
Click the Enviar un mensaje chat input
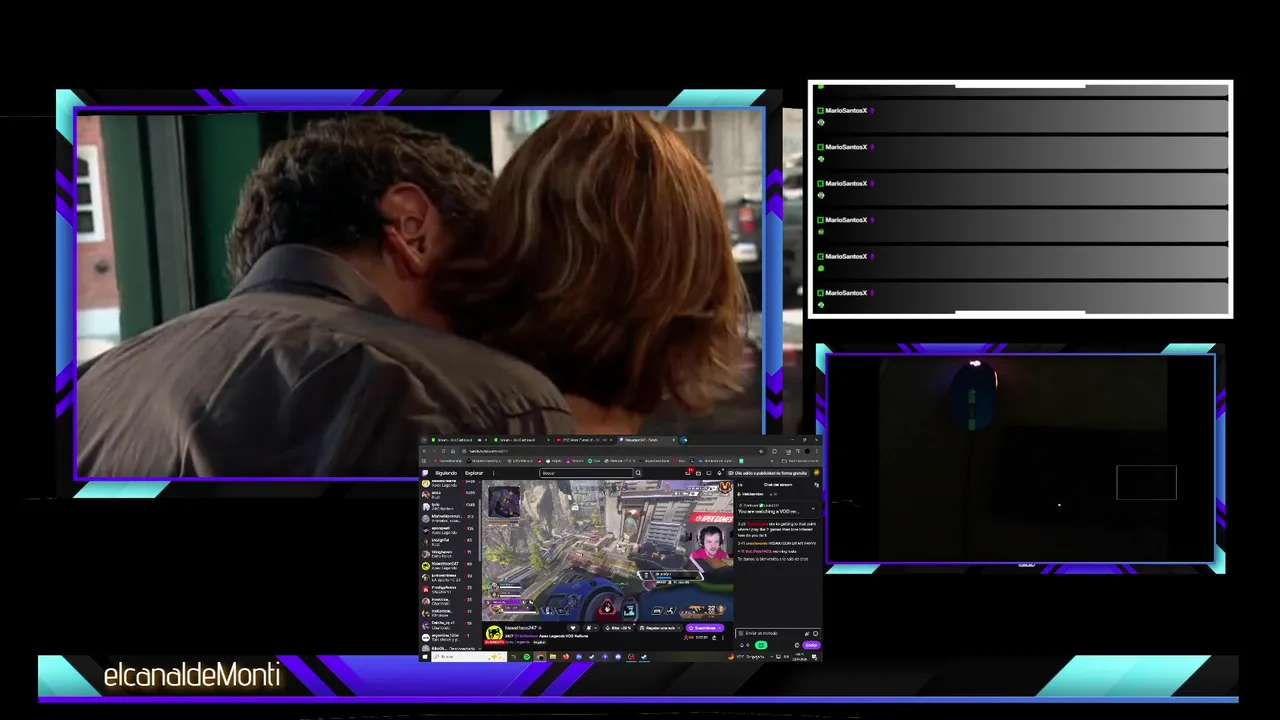778,633
